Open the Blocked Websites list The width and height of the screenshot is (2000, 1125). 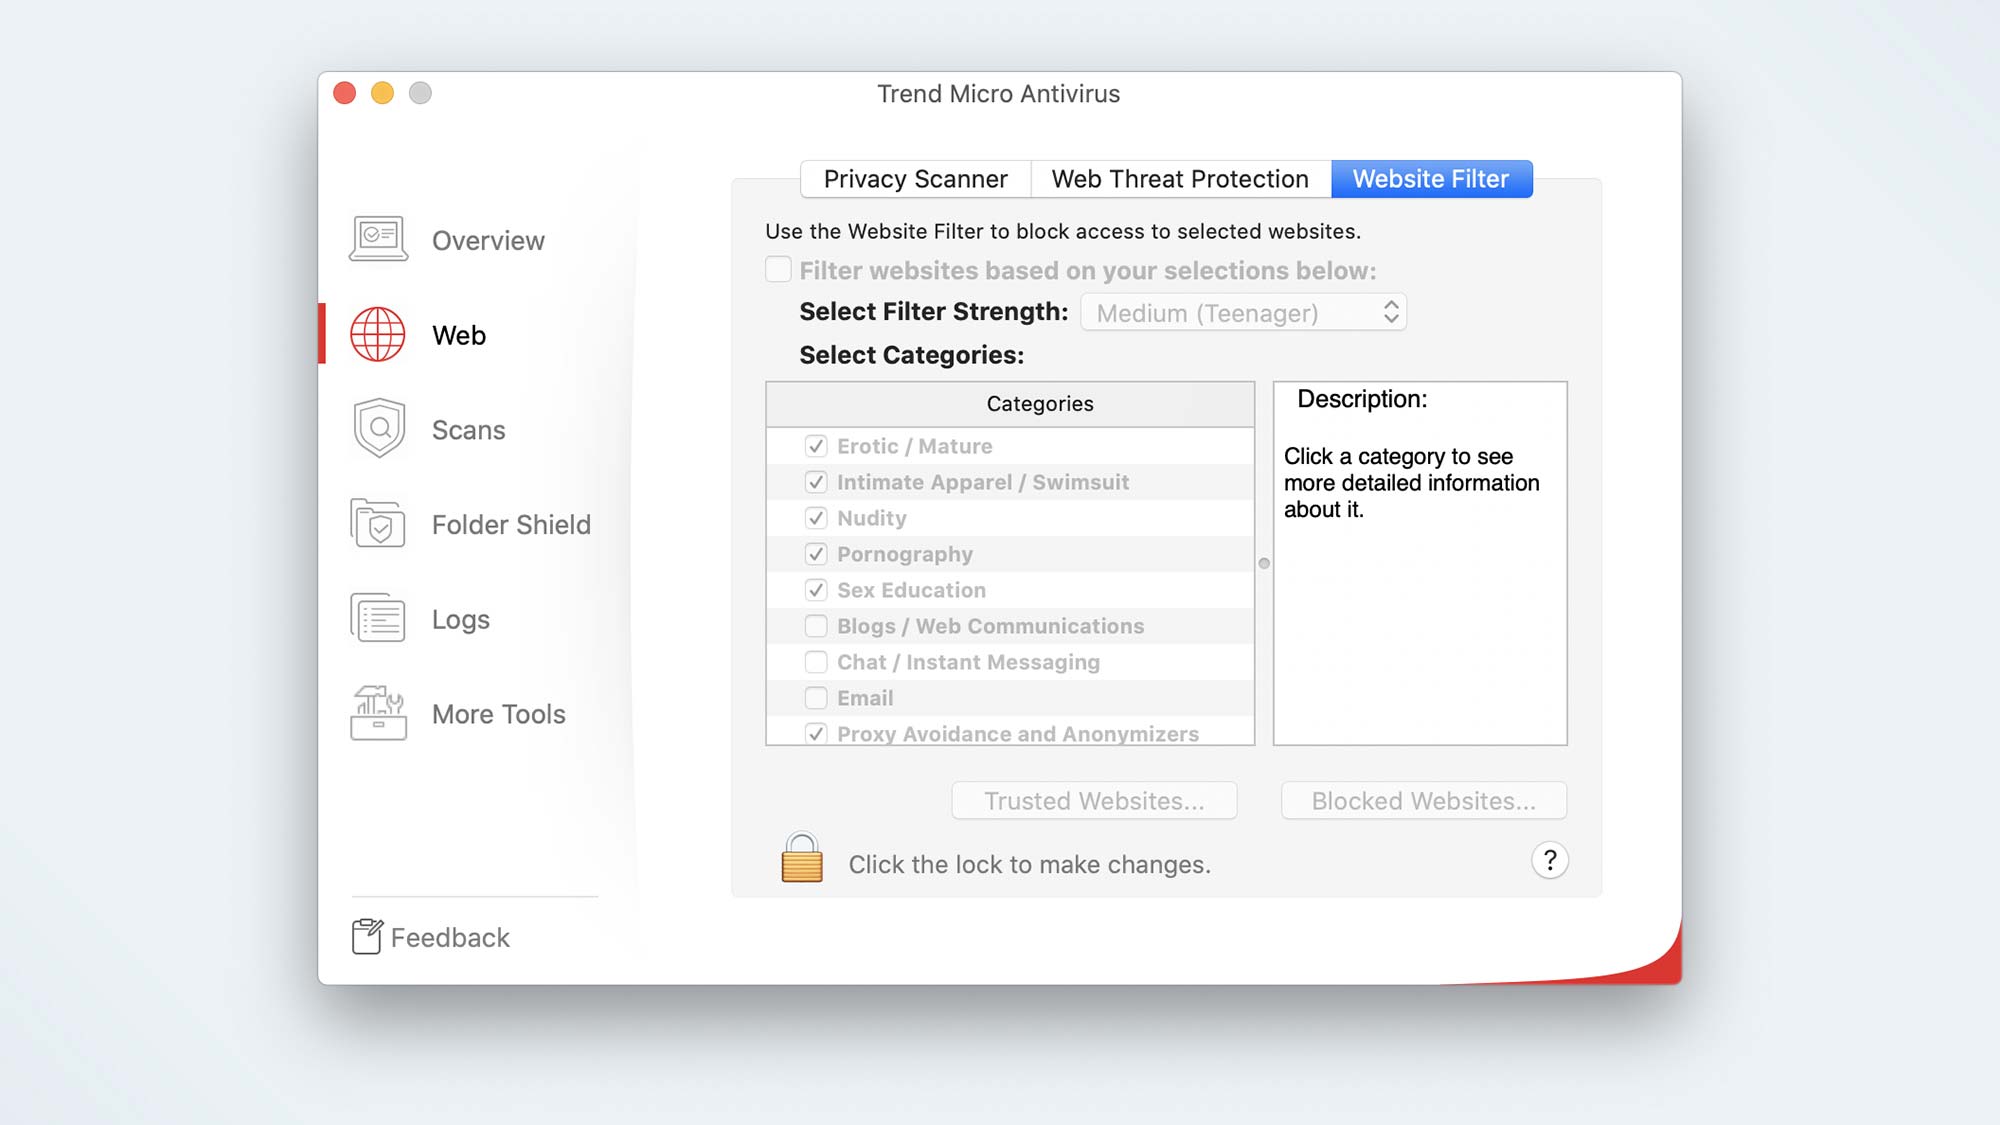[1422, 799]
